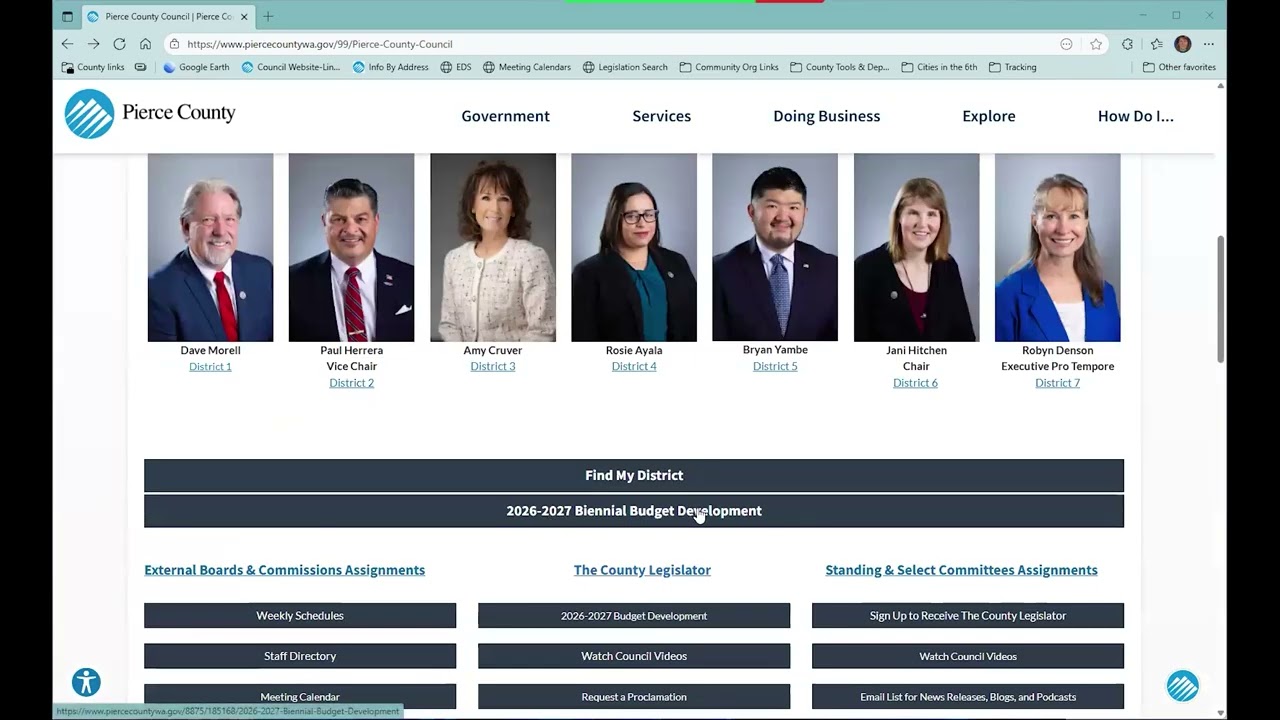Open the District 6 link
The width and height of the screenshot is (1280, 720).
(x=915, y=383)
